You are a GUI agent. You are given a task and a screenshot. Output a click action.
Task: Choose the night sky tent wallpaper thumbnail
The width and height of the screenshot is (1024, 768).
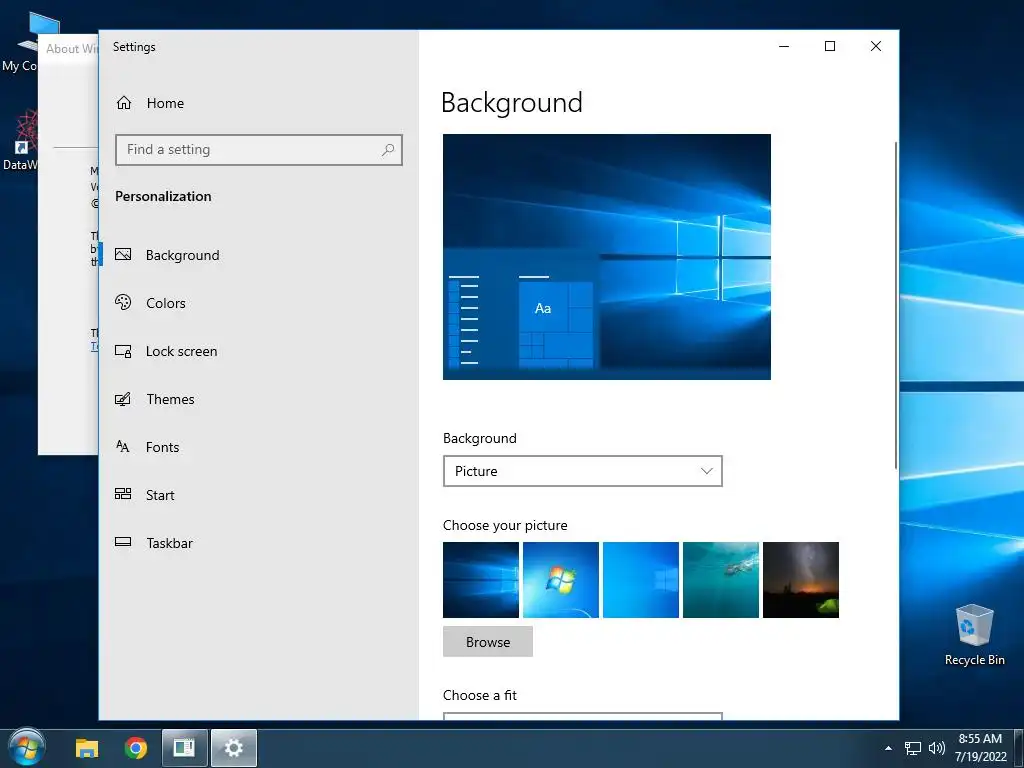click(801, 580)
